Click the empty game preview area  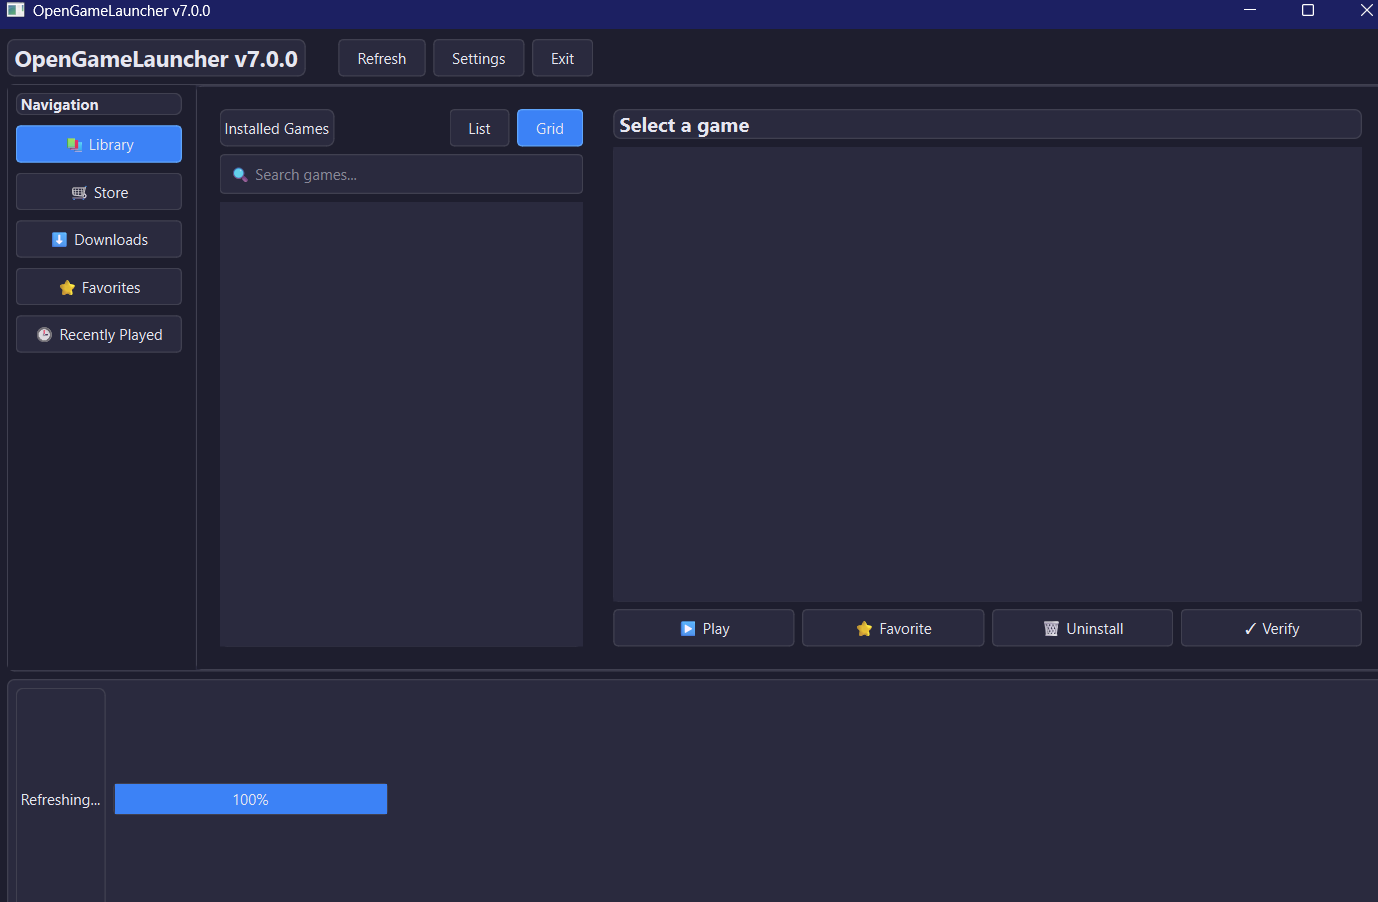[987, 374]
